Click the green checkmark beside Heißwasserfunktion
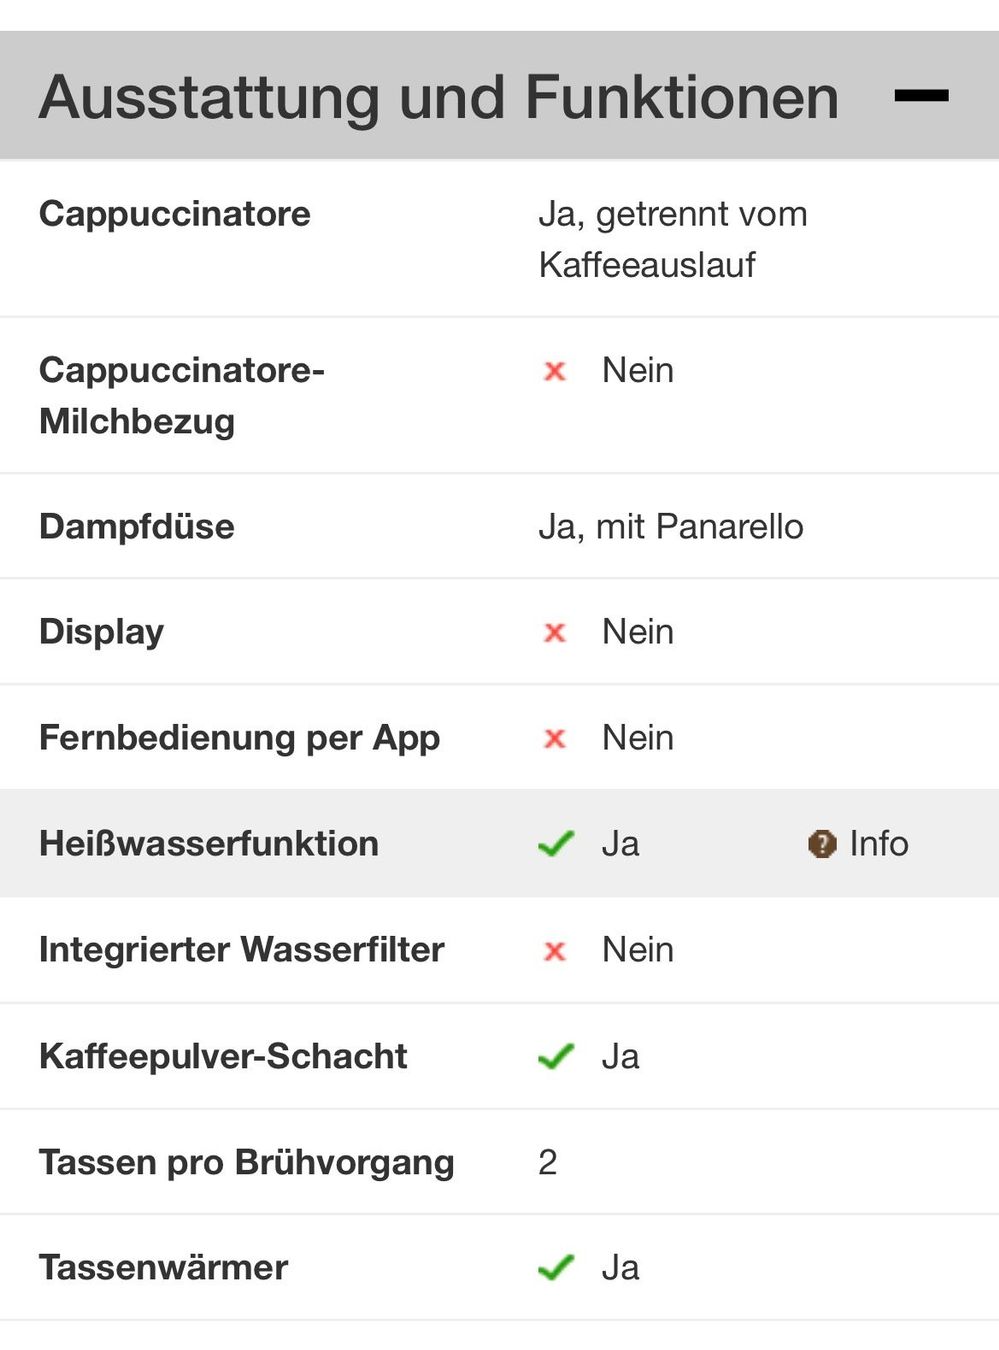999x1350 pixels. 556,844
